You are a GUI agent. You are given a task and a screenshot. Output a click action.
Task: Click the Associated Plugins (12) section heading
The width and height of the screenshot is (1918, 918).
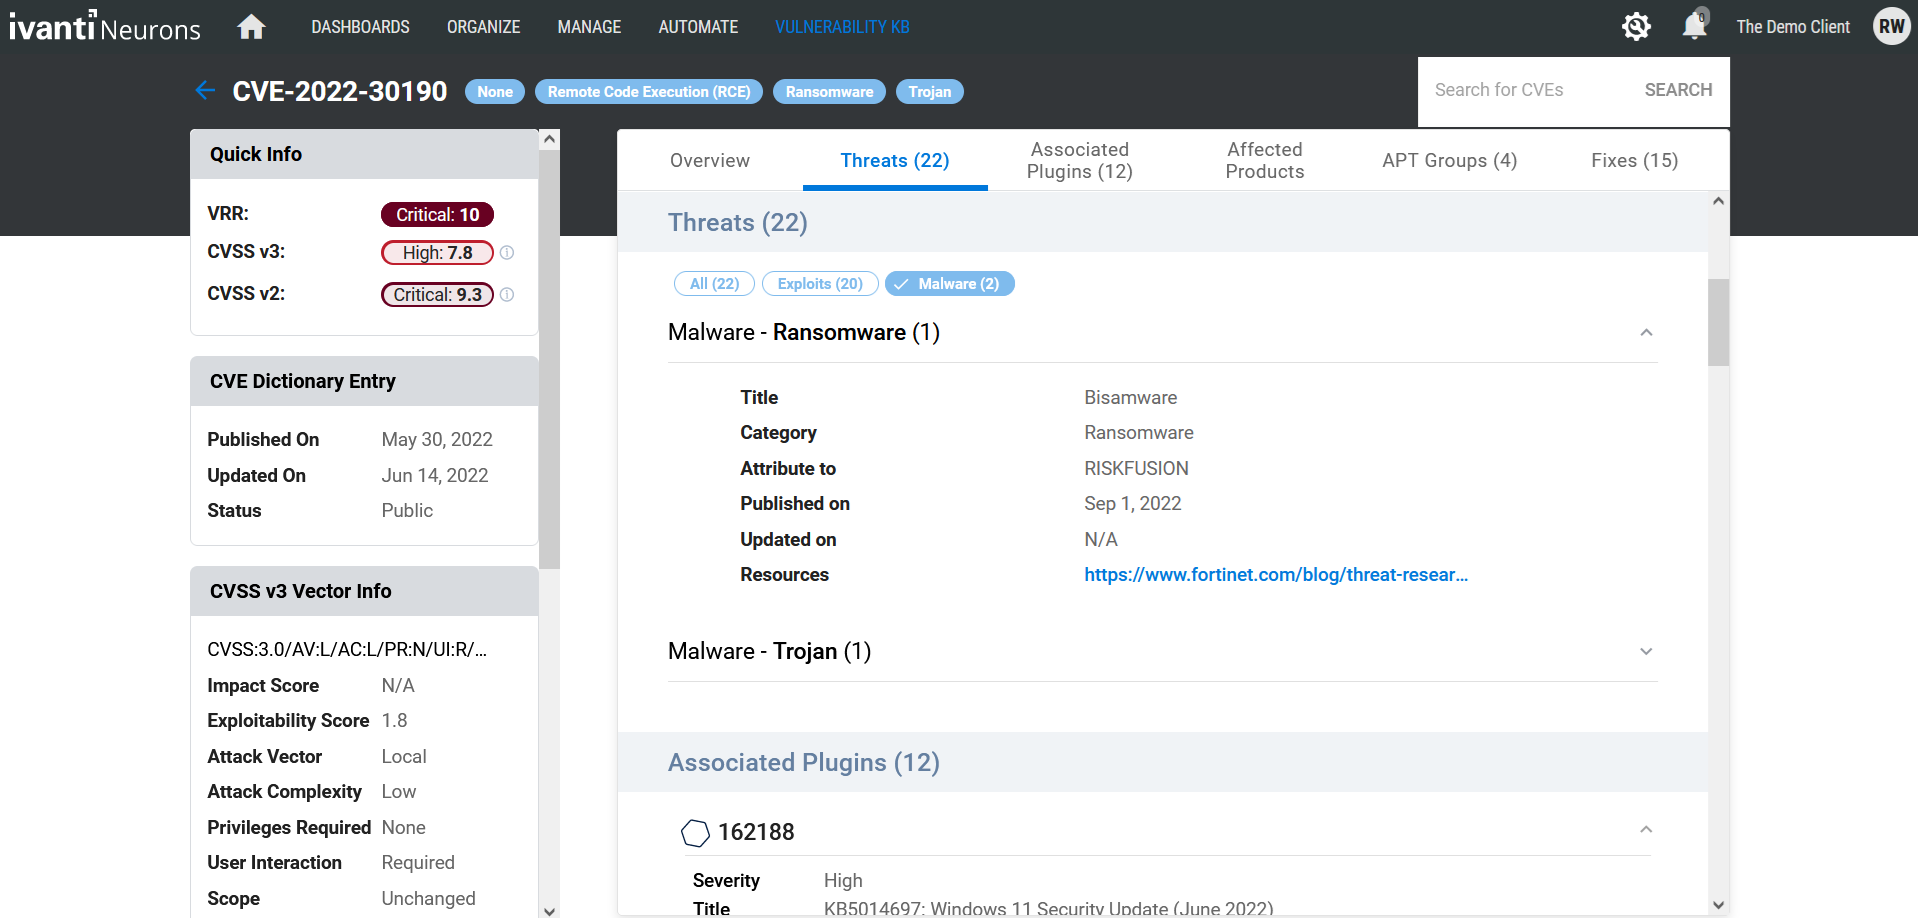[x=804, y=763]
